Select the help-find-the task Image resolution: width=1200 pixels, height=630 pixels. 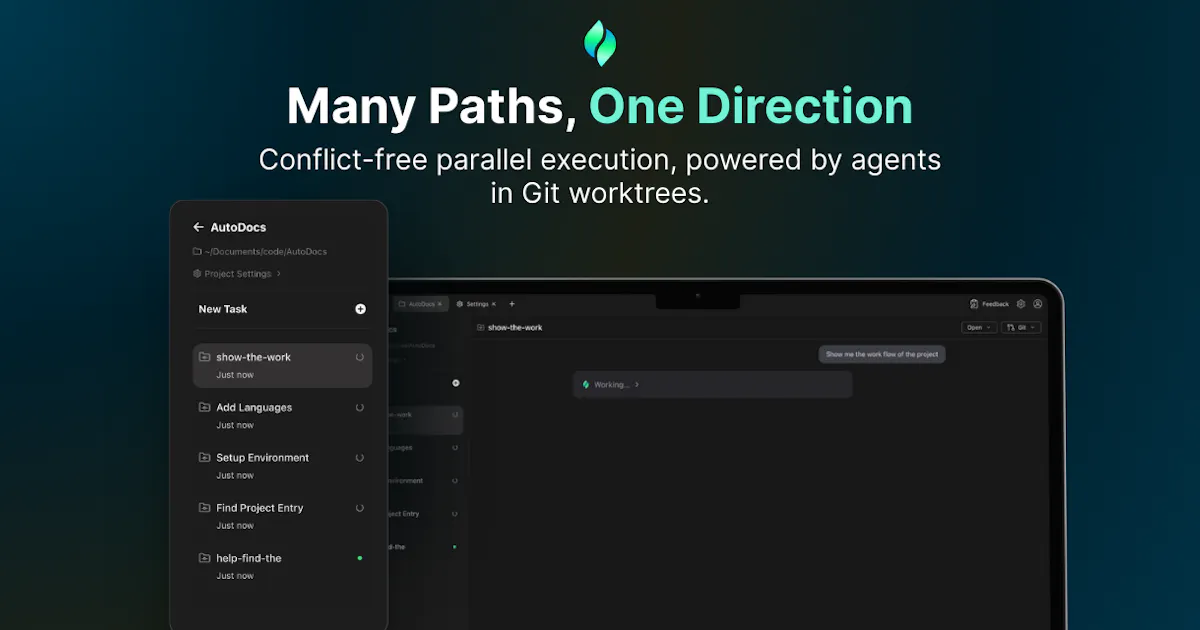282,565
